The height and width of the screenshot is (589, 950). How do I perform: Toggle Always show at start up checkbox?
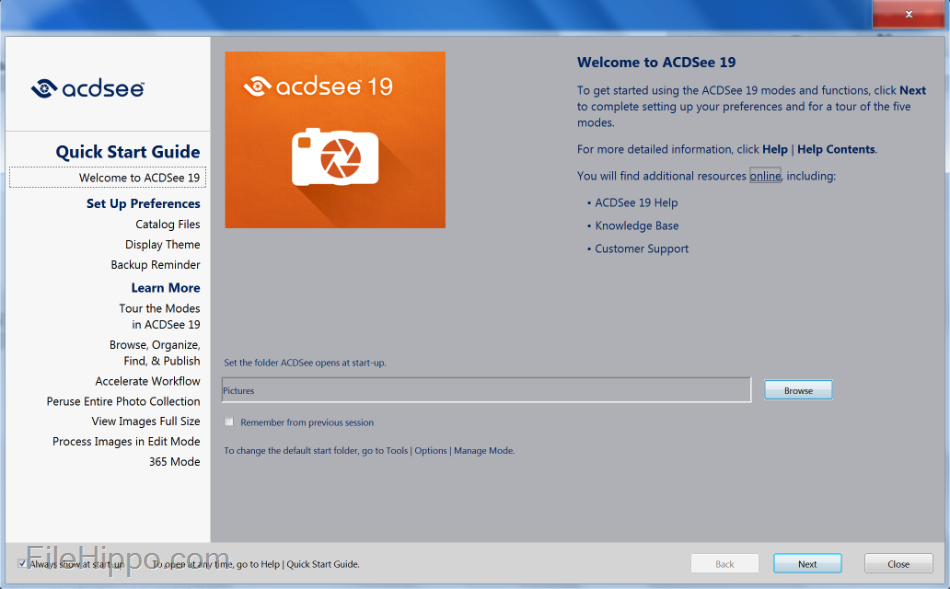click(x=23, y=564)
